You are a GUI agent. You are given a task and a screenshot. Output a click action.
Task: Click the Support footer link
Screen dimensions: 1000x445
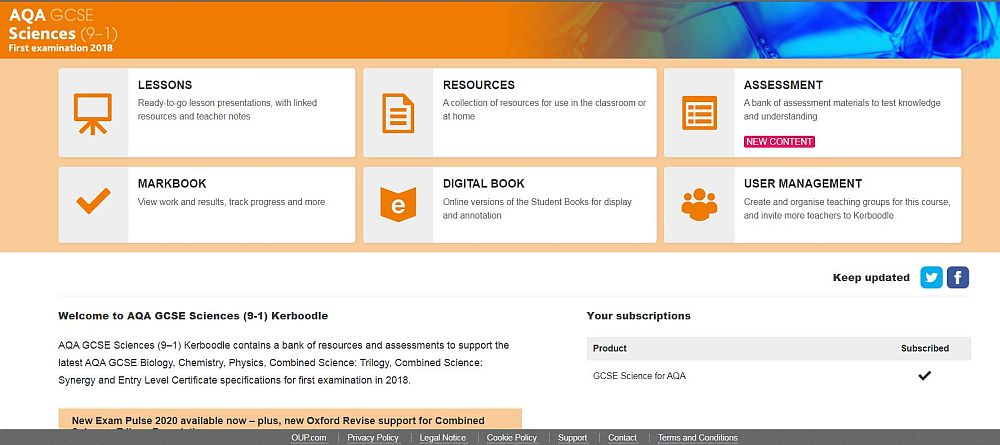coord(572,438)
